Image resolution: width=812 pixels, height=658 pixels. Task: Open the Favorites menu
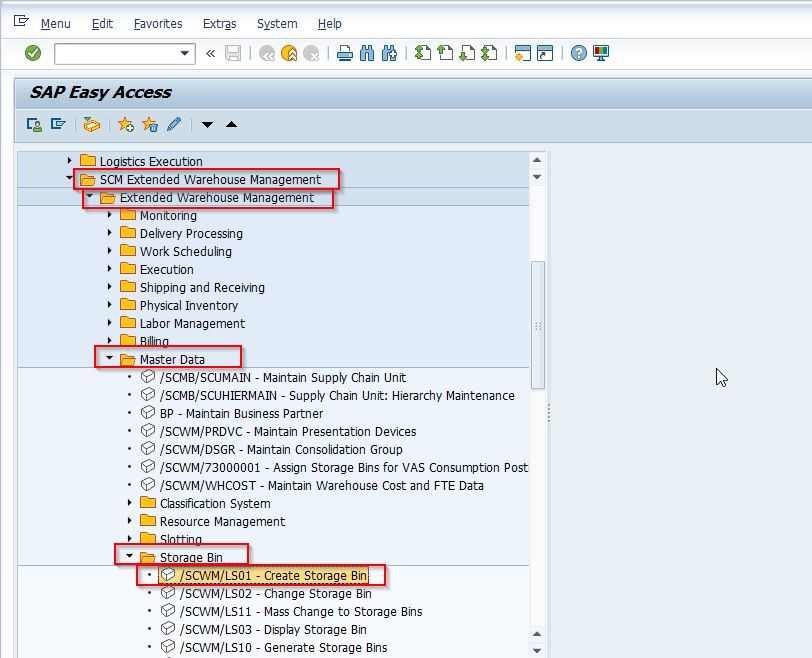tap(158, 24)
